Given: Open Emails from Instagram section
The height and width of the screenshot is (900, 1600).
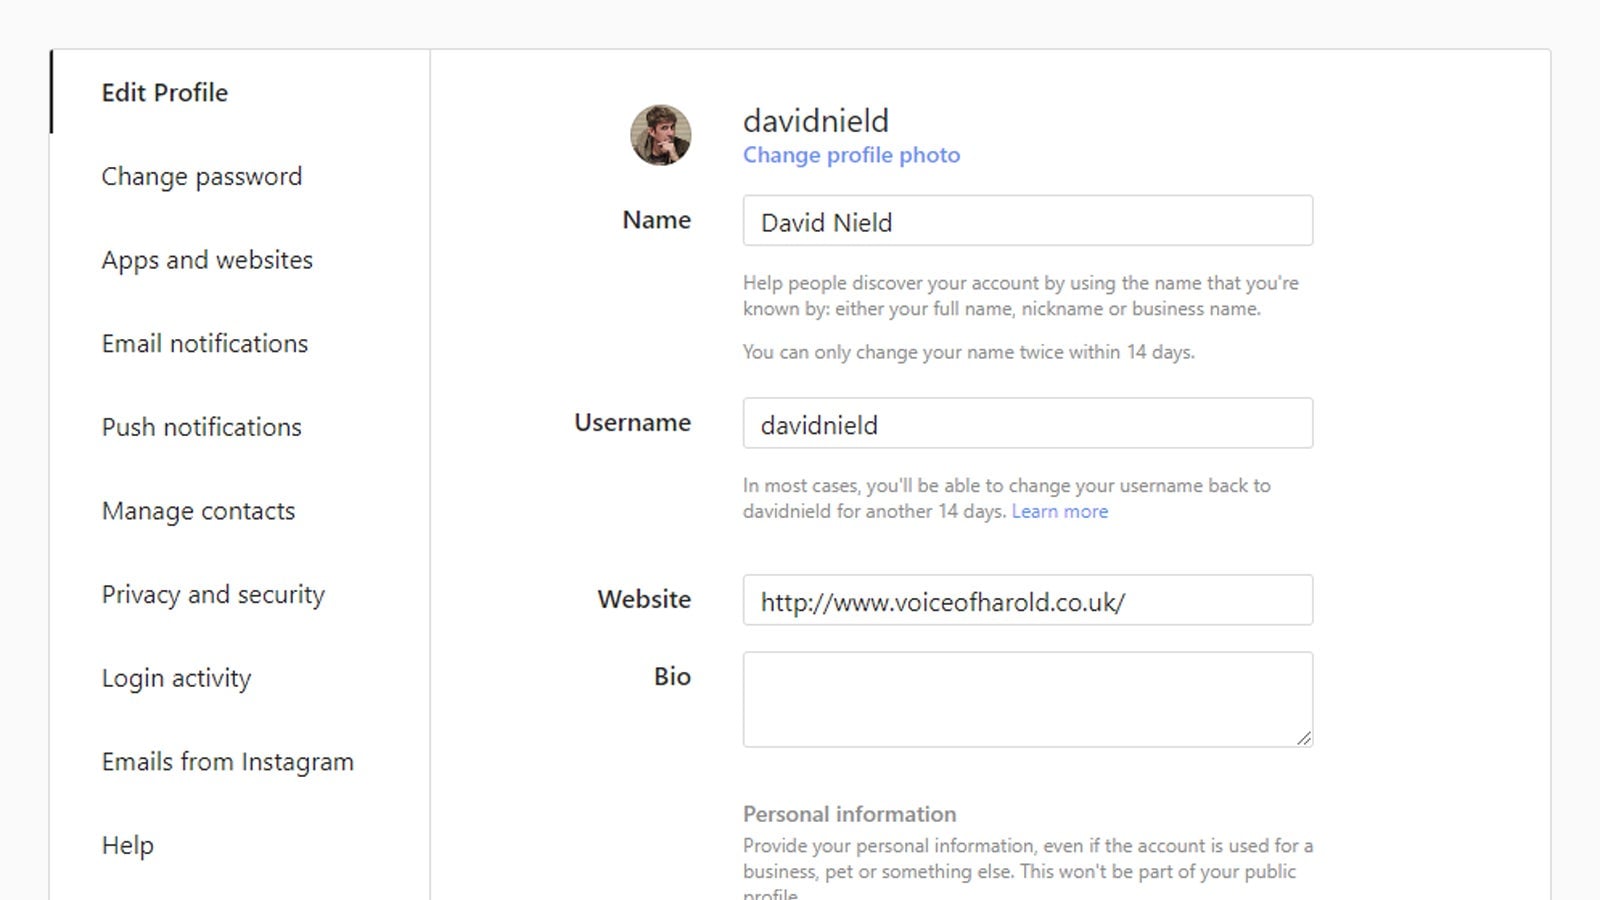Looking at the screenshot, I should 227,762.
